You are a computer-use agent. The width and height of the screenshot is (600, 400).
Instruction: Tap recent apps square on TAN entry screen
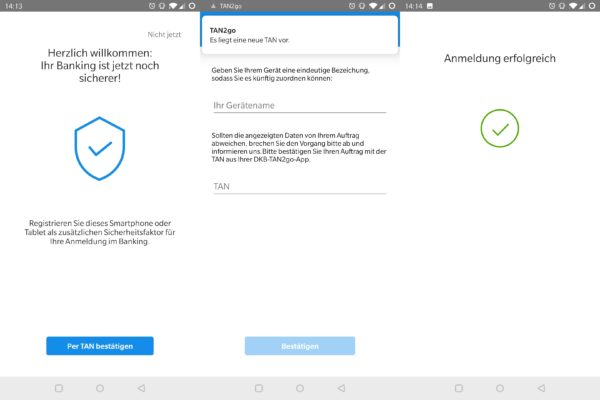click(x=258, y=387)
